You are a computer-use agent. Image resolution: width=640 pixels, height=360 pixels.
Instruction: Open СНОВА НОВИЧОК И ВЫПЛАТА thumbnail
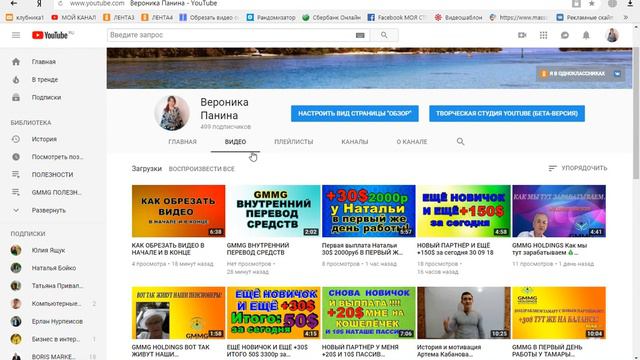pyautogui.click(x=369, y=313)
